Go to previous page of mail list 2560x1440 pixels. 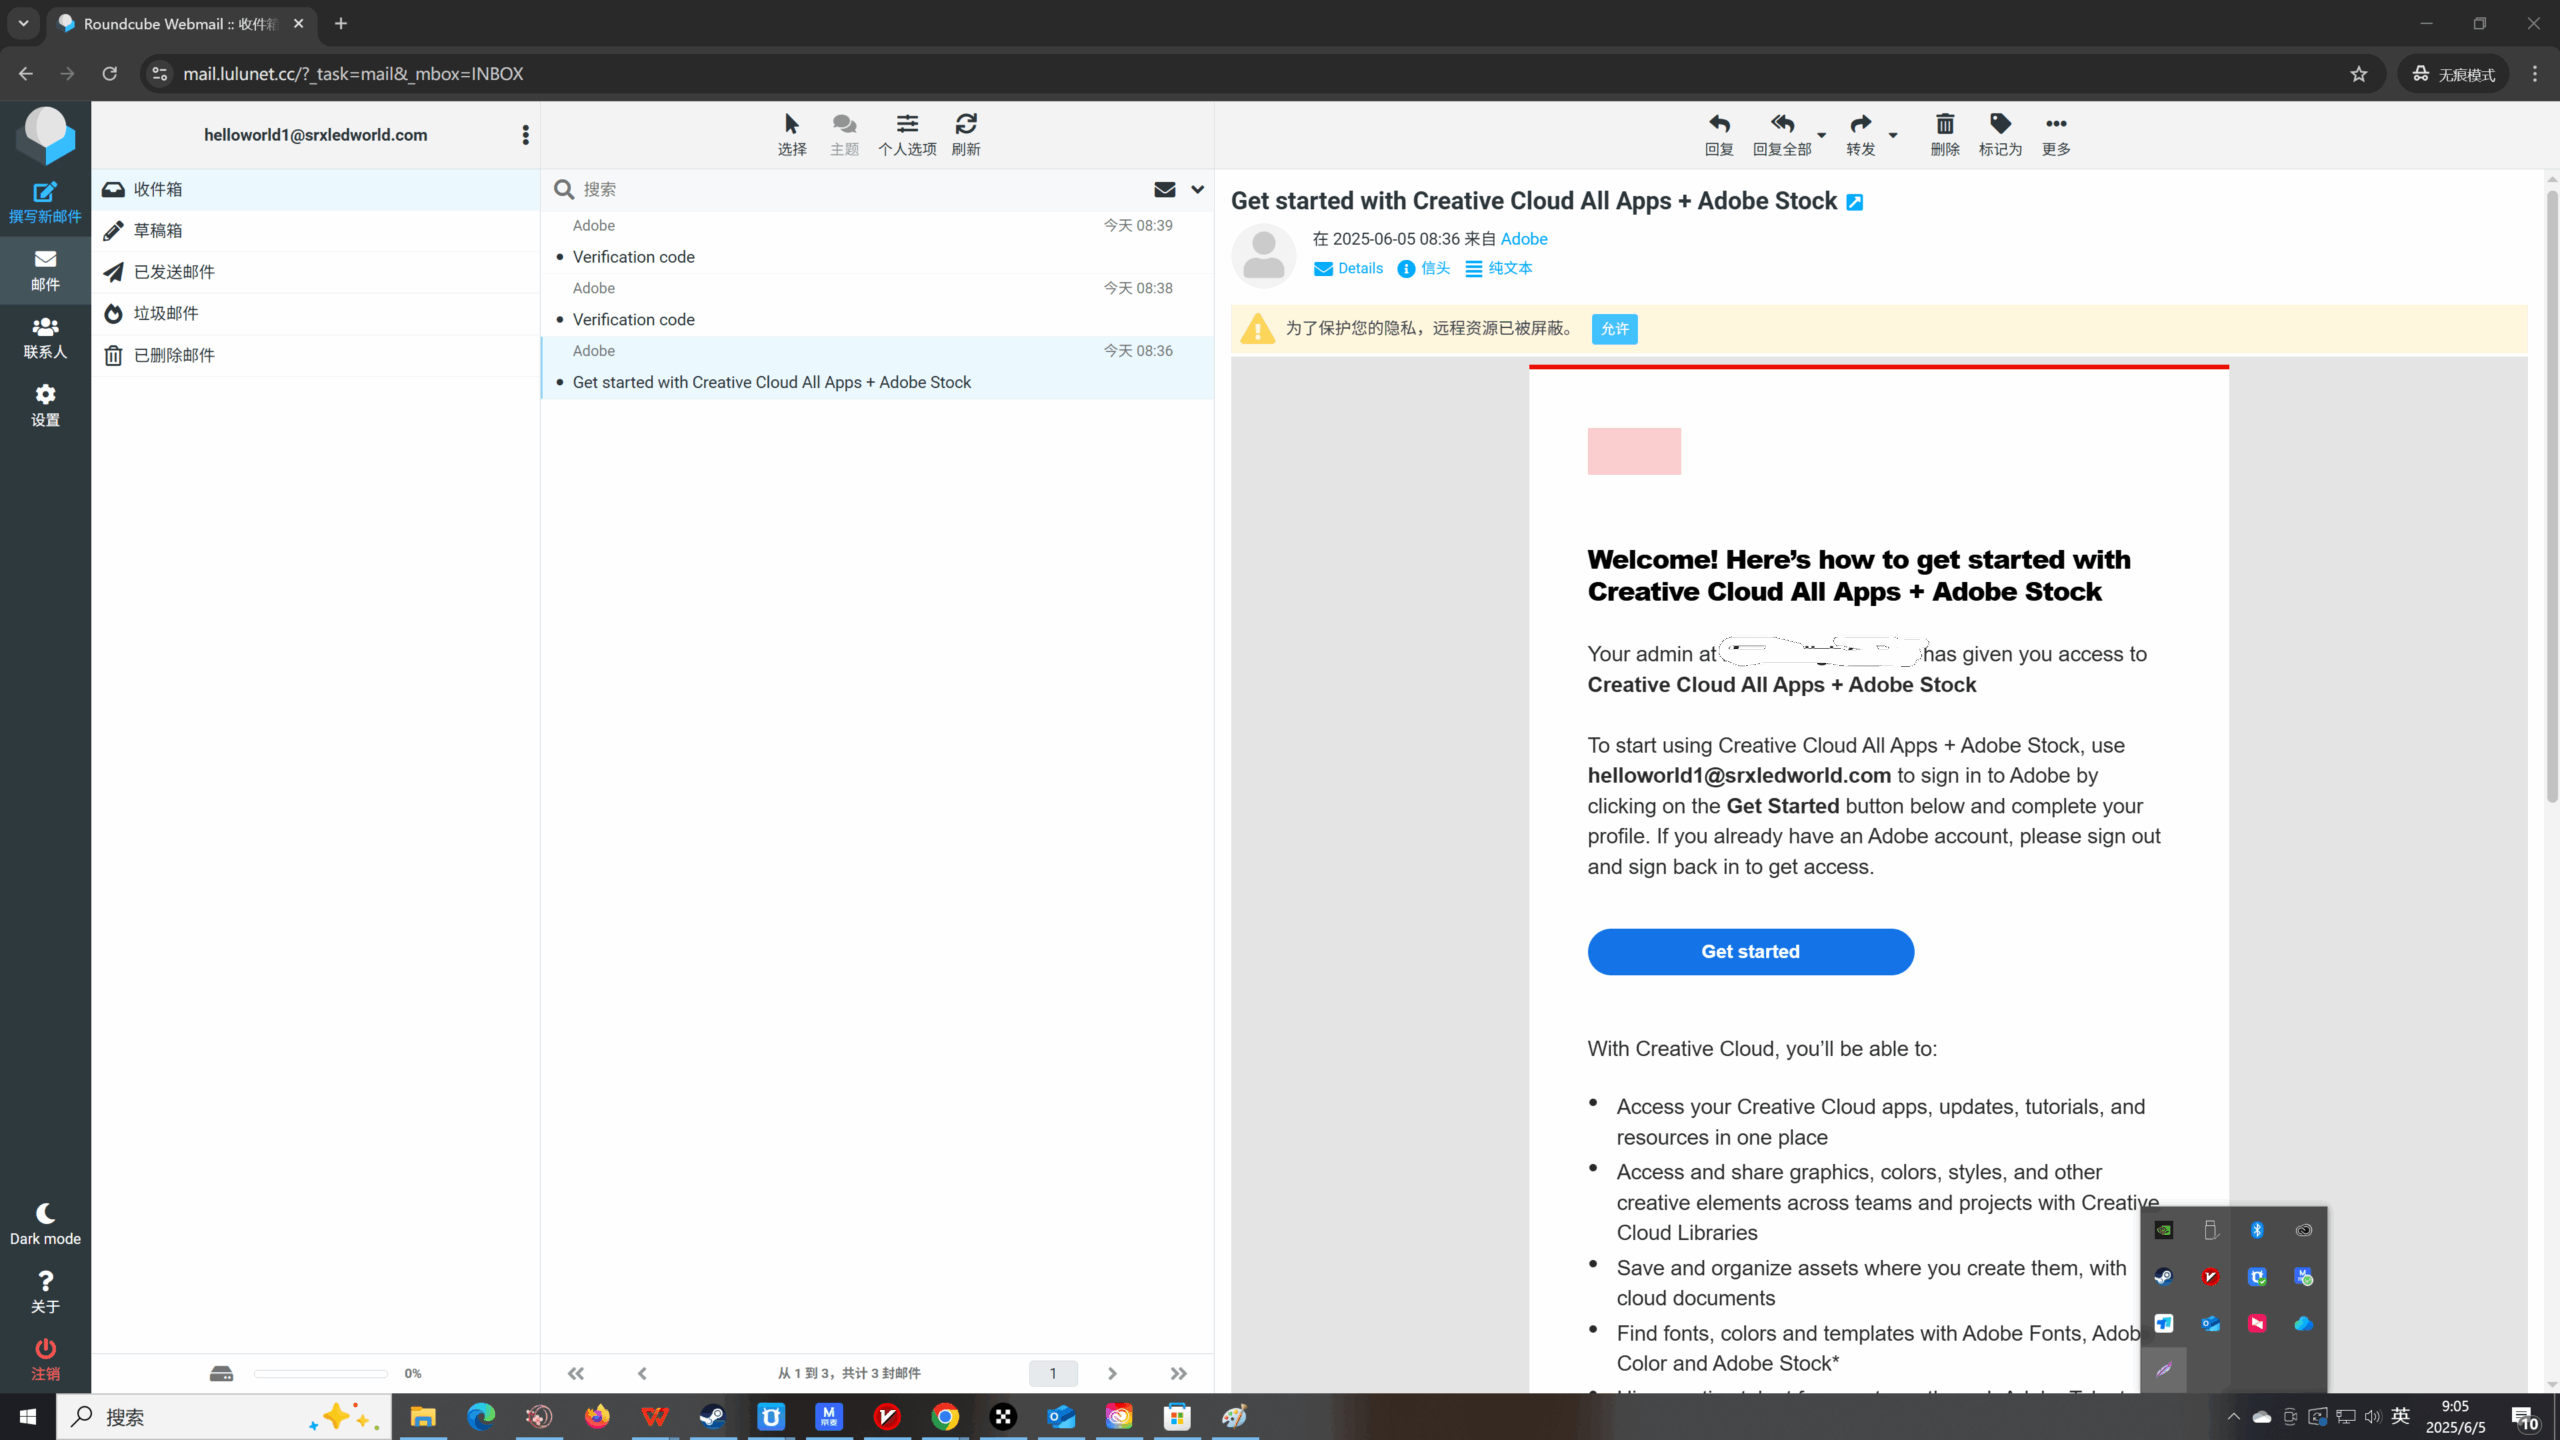coord(642,1374)
